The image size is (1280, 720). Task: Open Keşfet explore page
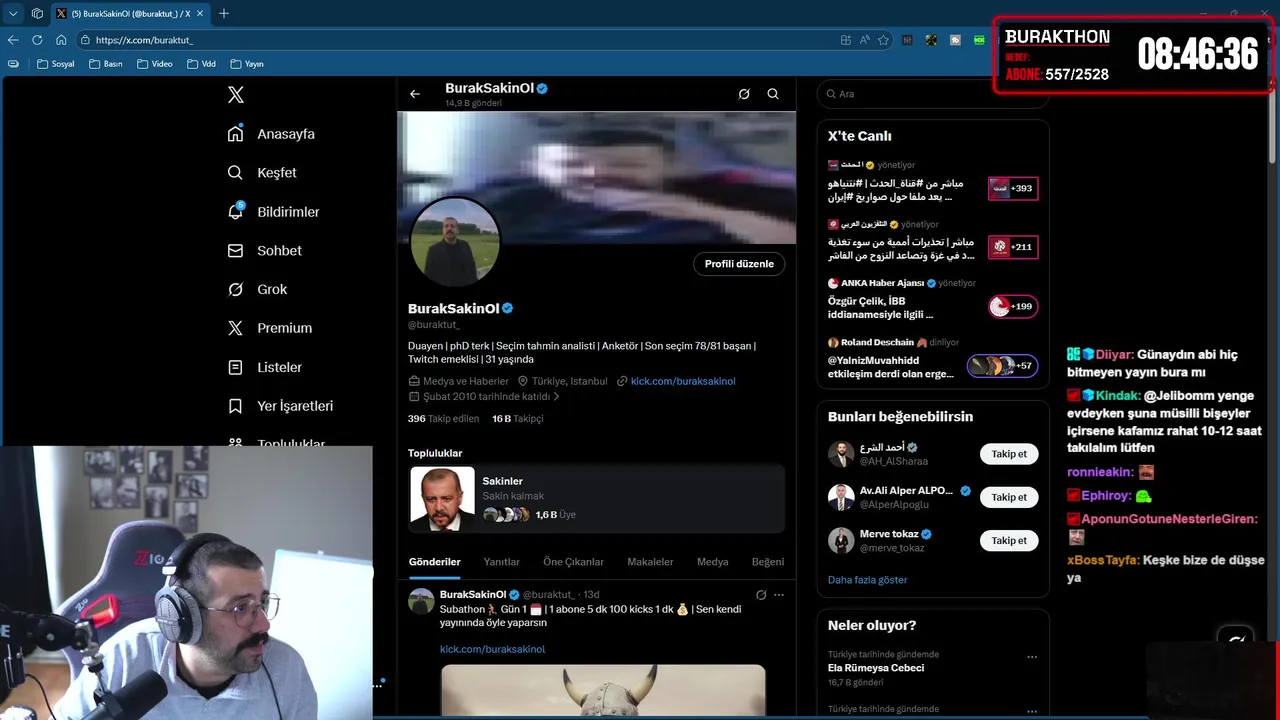pyautogui.click(x=262, y=173)
